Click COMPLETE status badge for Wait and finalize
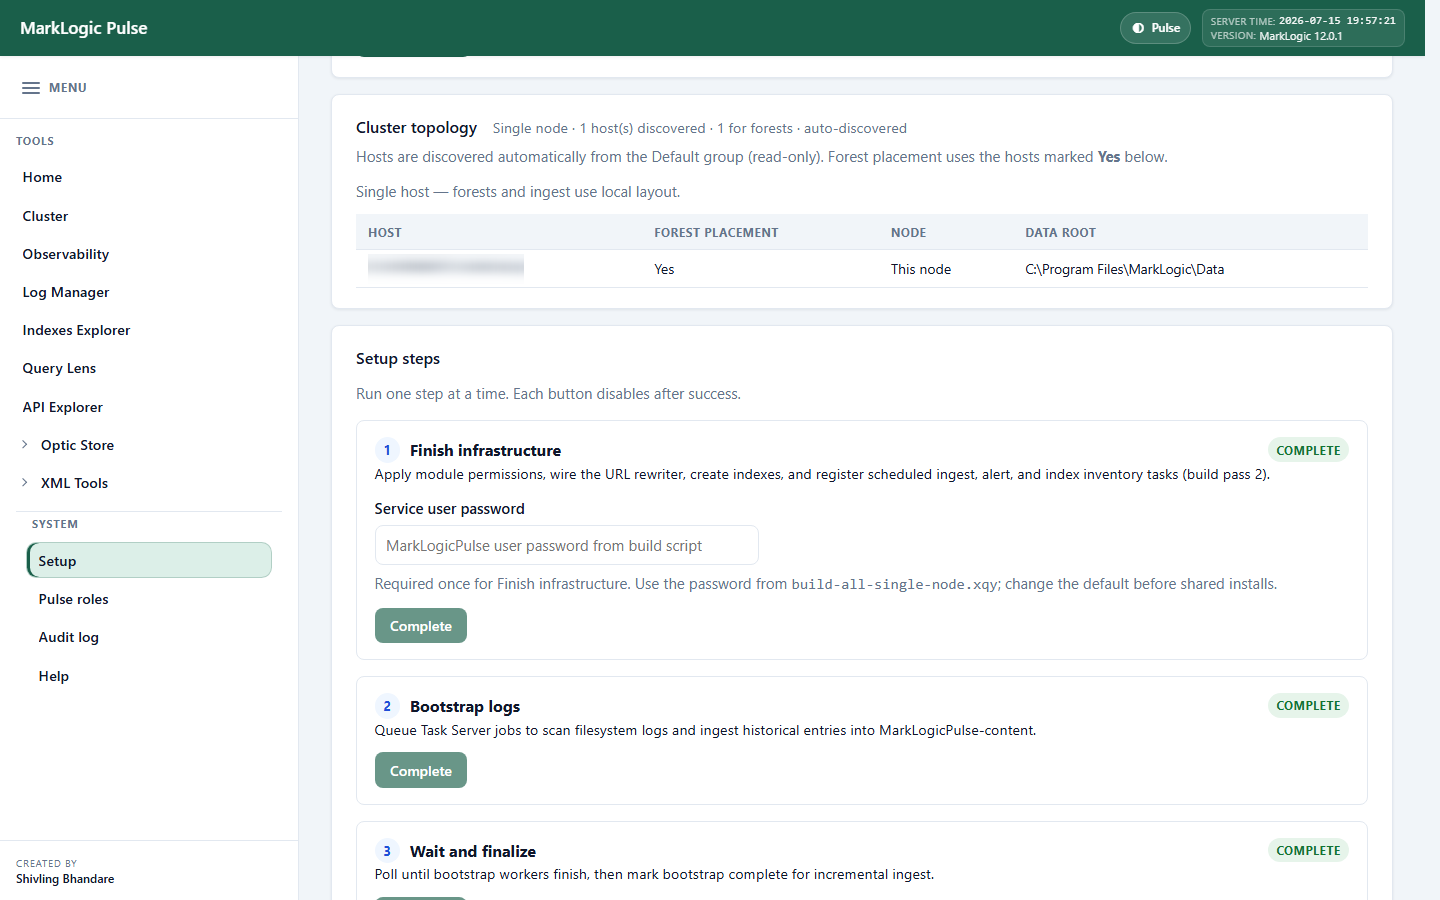 1308,850
